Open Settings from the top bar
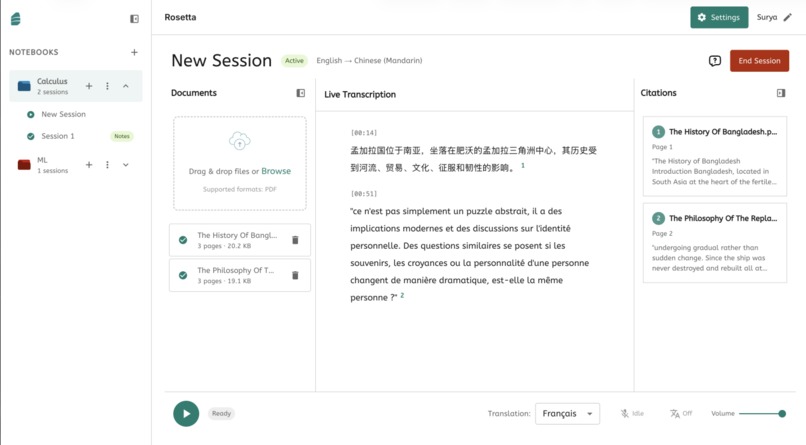806x445 pixels. [x=719, y=17]
